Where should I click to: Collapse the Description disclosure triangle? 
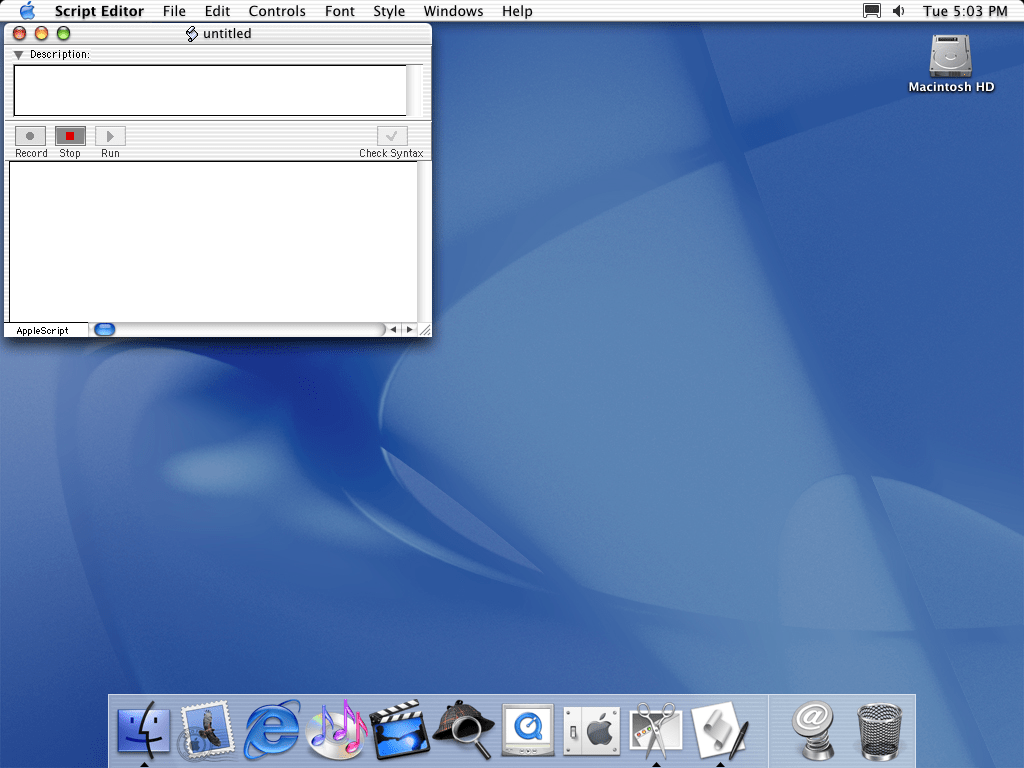tap(17, 54)
